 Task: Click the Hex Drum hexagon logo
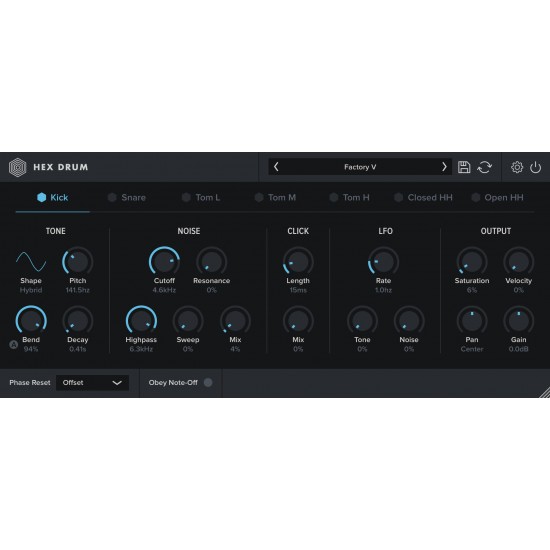(x=18, y=167)
